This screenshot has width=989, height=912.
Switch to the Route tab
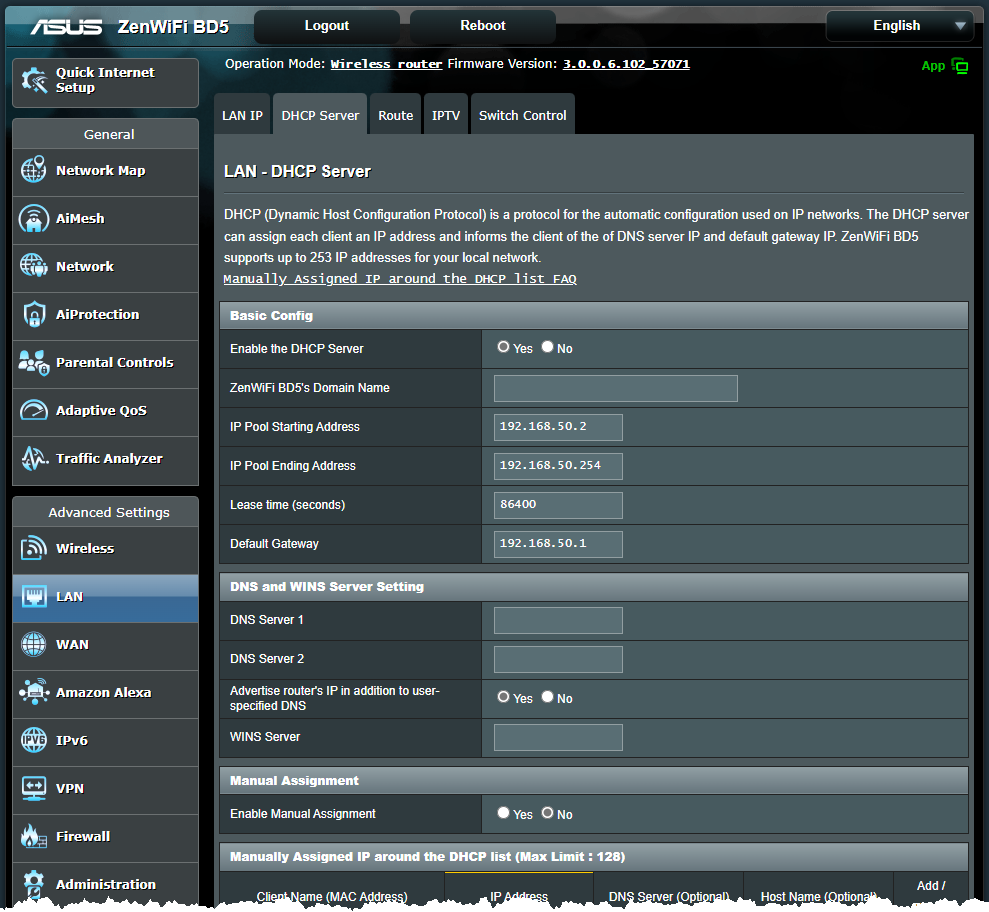[395, 114]
